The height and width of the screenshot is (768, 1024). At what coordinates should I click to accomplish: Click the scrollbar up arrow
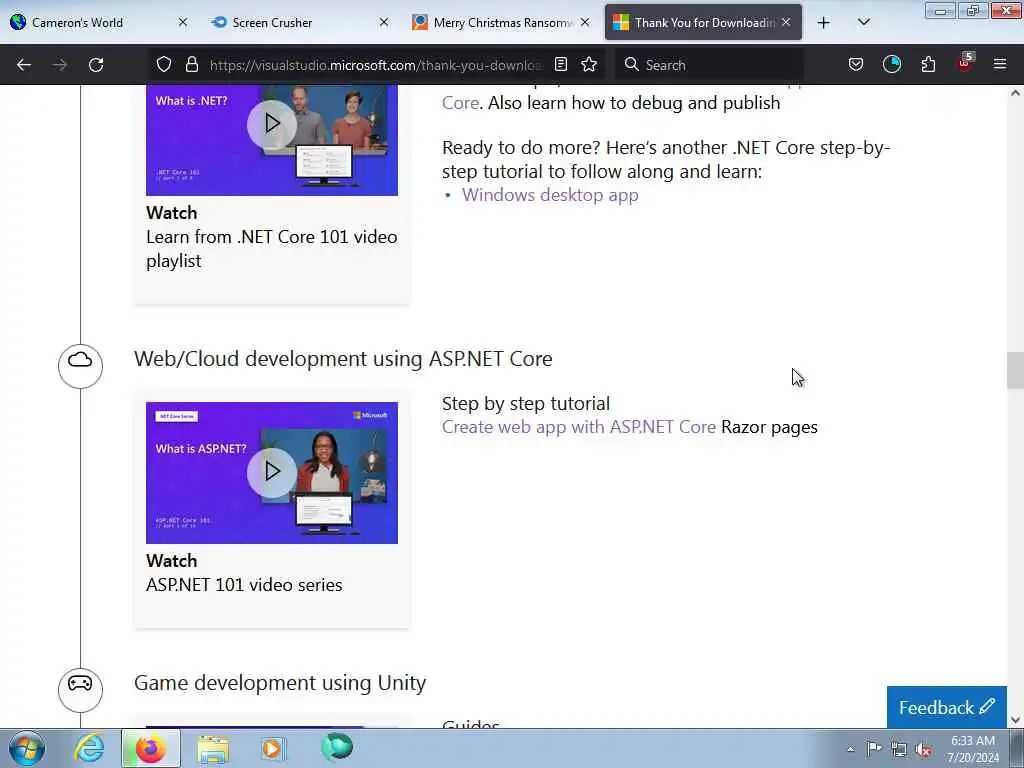[1015, 93]
